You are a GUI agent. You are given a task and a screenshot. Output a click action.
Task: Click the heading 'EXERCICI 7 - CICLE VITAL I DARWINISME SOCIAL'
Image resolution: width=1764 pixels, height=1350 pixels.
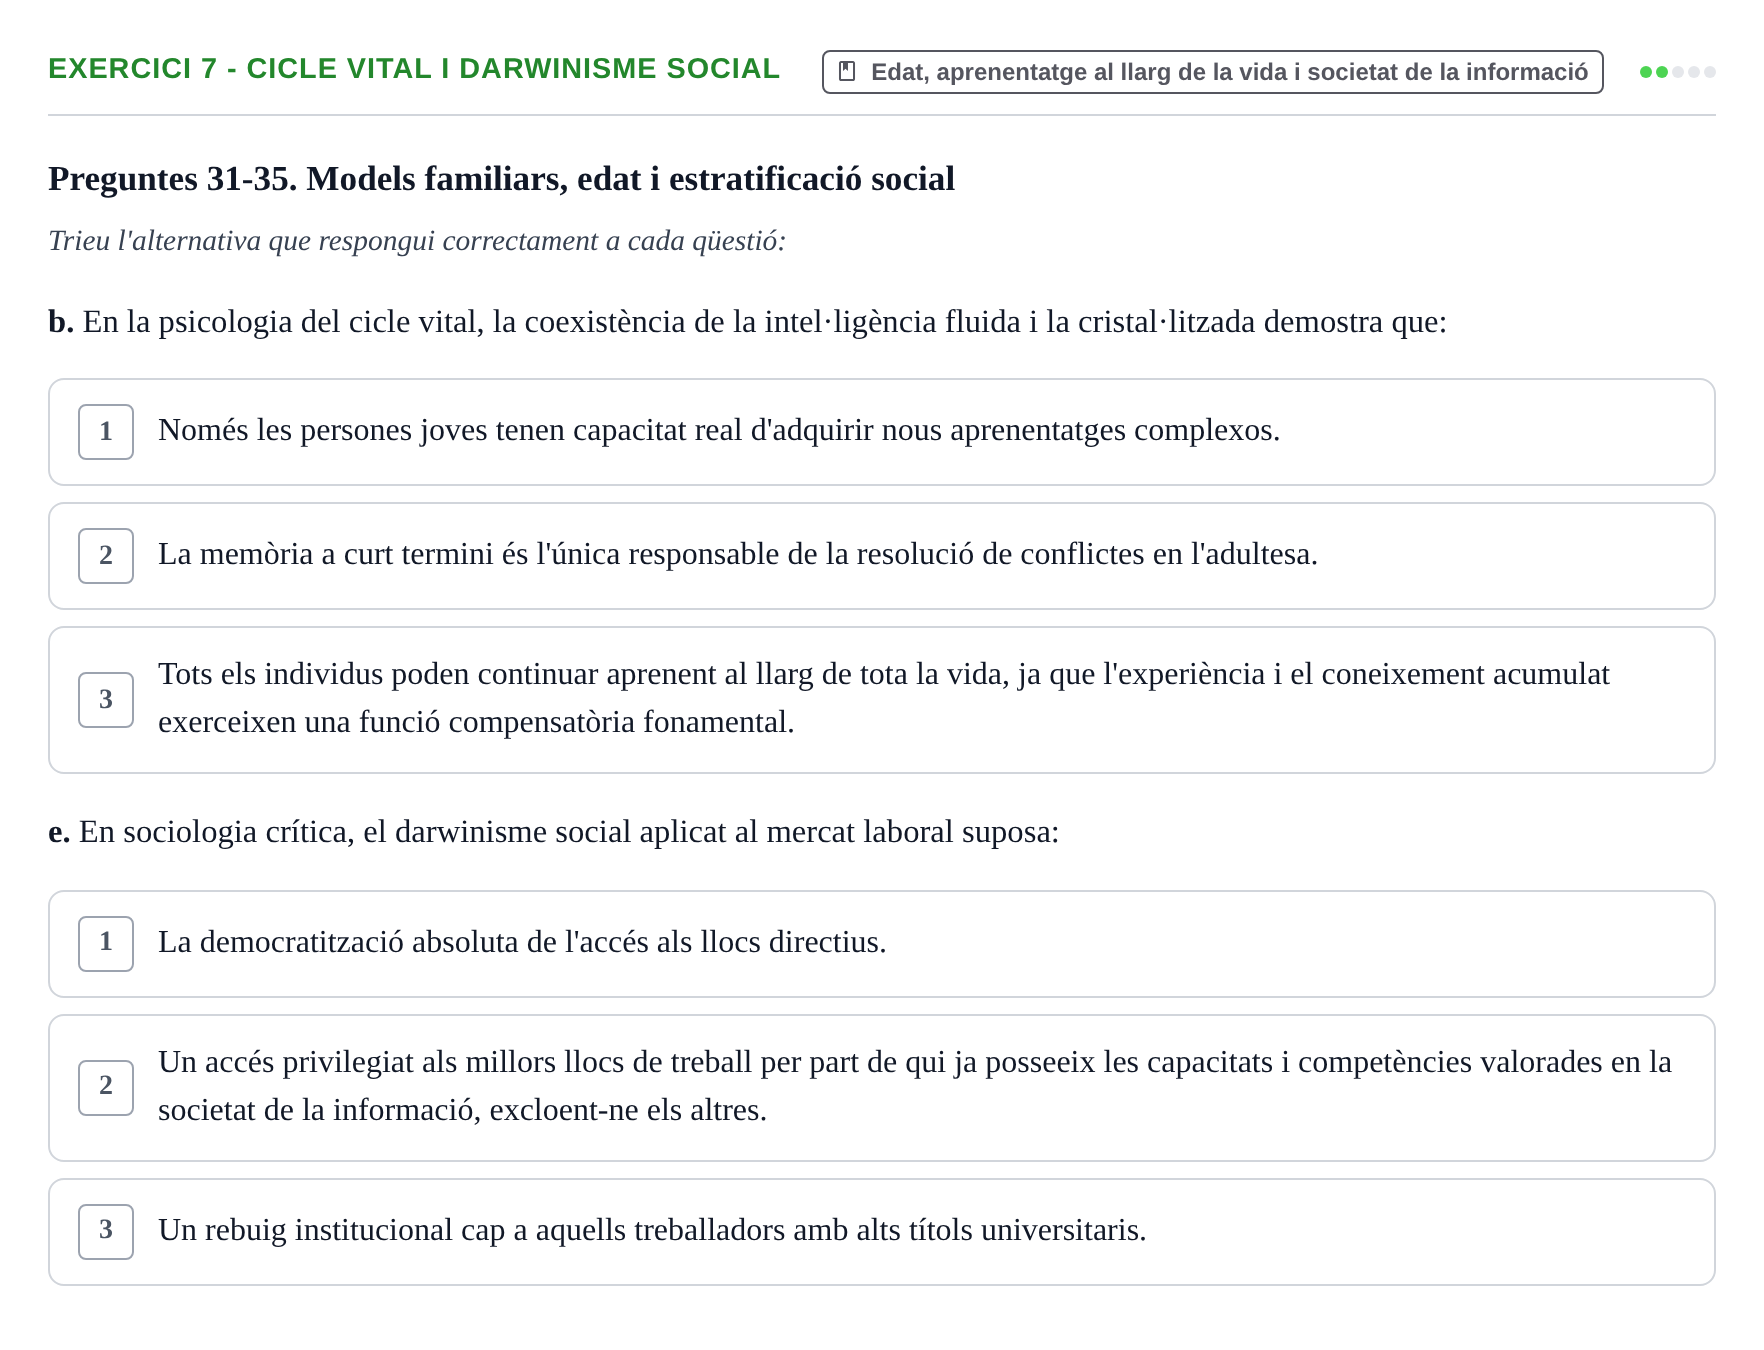(x=414, y=69)
